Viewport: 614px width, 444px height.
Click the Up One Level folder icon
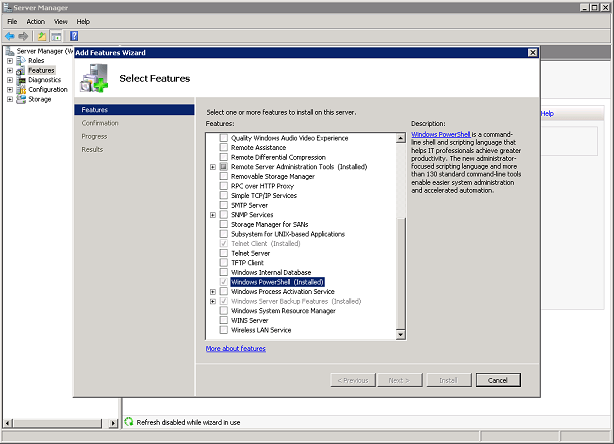tap(42, 36)
